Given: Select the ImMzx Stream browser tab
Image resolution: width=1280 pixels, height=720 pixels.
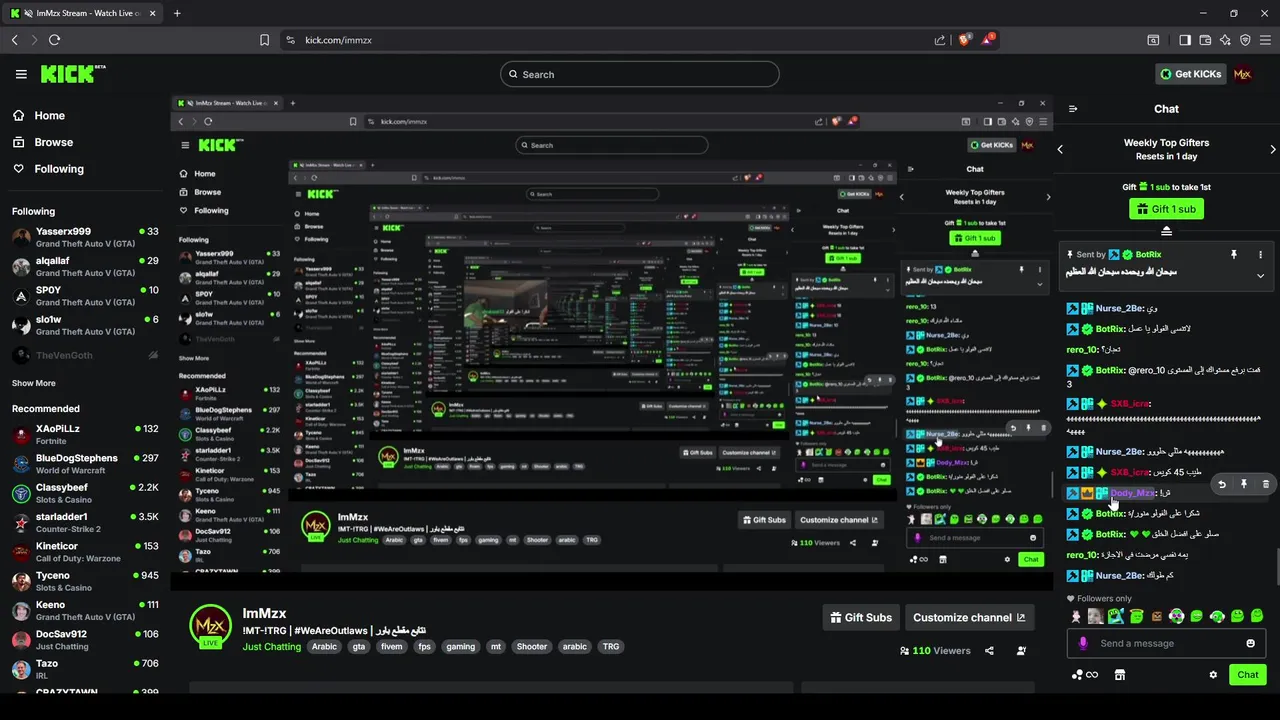Looking at the screenshot, I should pos(83,13).
